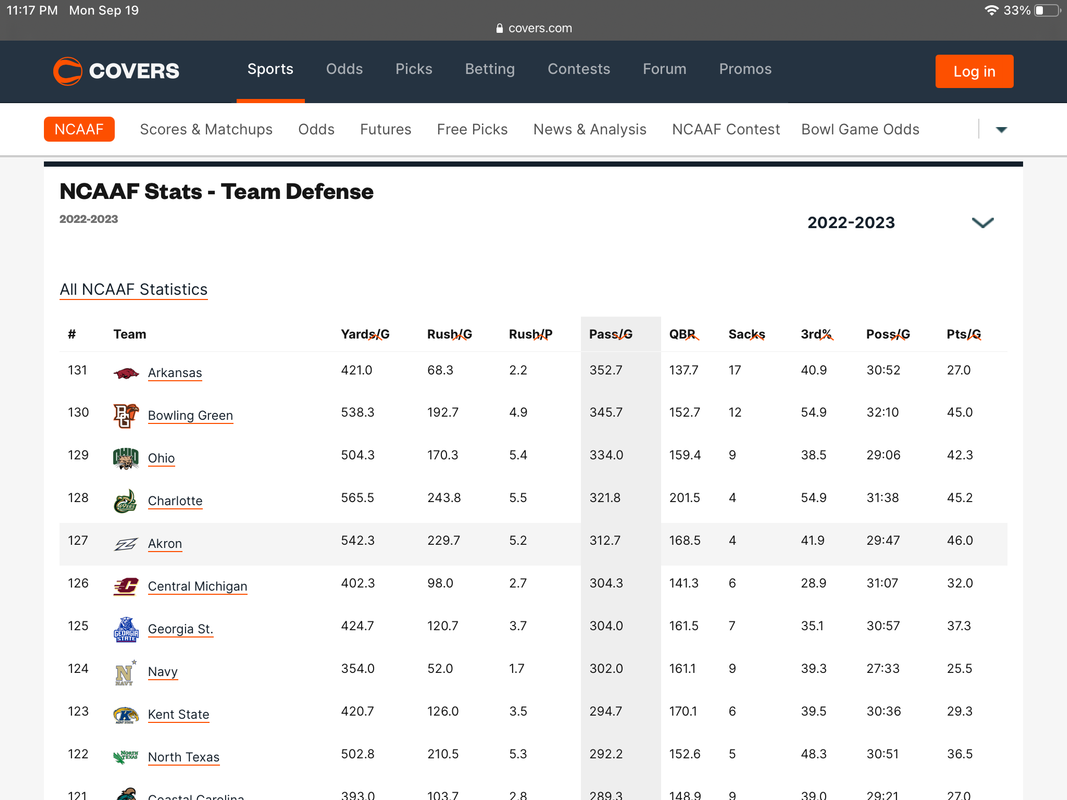Tap the covers.com address bar

pyautogui.click(x=534, y=28)
